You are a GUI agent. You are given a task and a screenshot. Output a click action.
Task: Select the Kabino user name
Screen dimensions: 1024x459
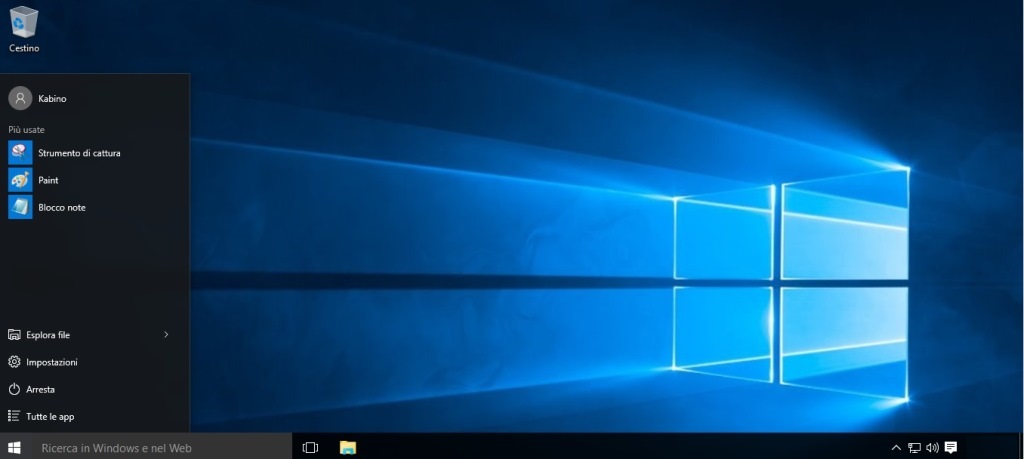[52, 99]
